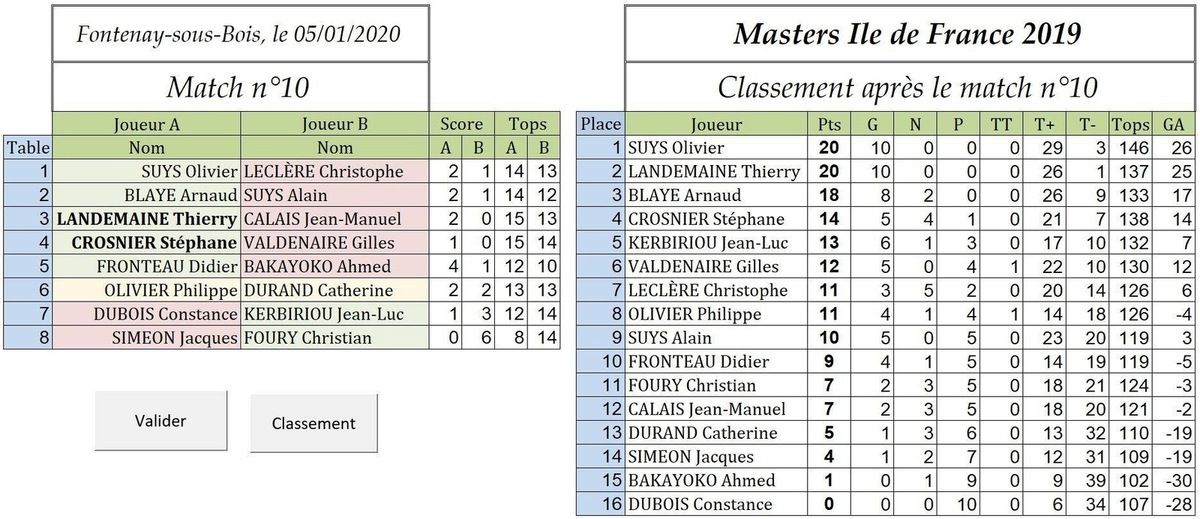The width and height of the screenshot is (1200, 519).
Task: Select LANDEMAINE Thierry in match table
Action: [146, 218]
